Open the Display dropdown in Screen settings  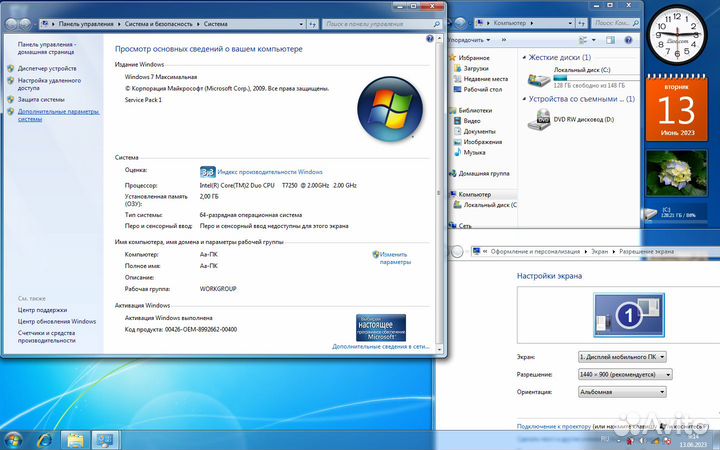click(x=622, y=357)
